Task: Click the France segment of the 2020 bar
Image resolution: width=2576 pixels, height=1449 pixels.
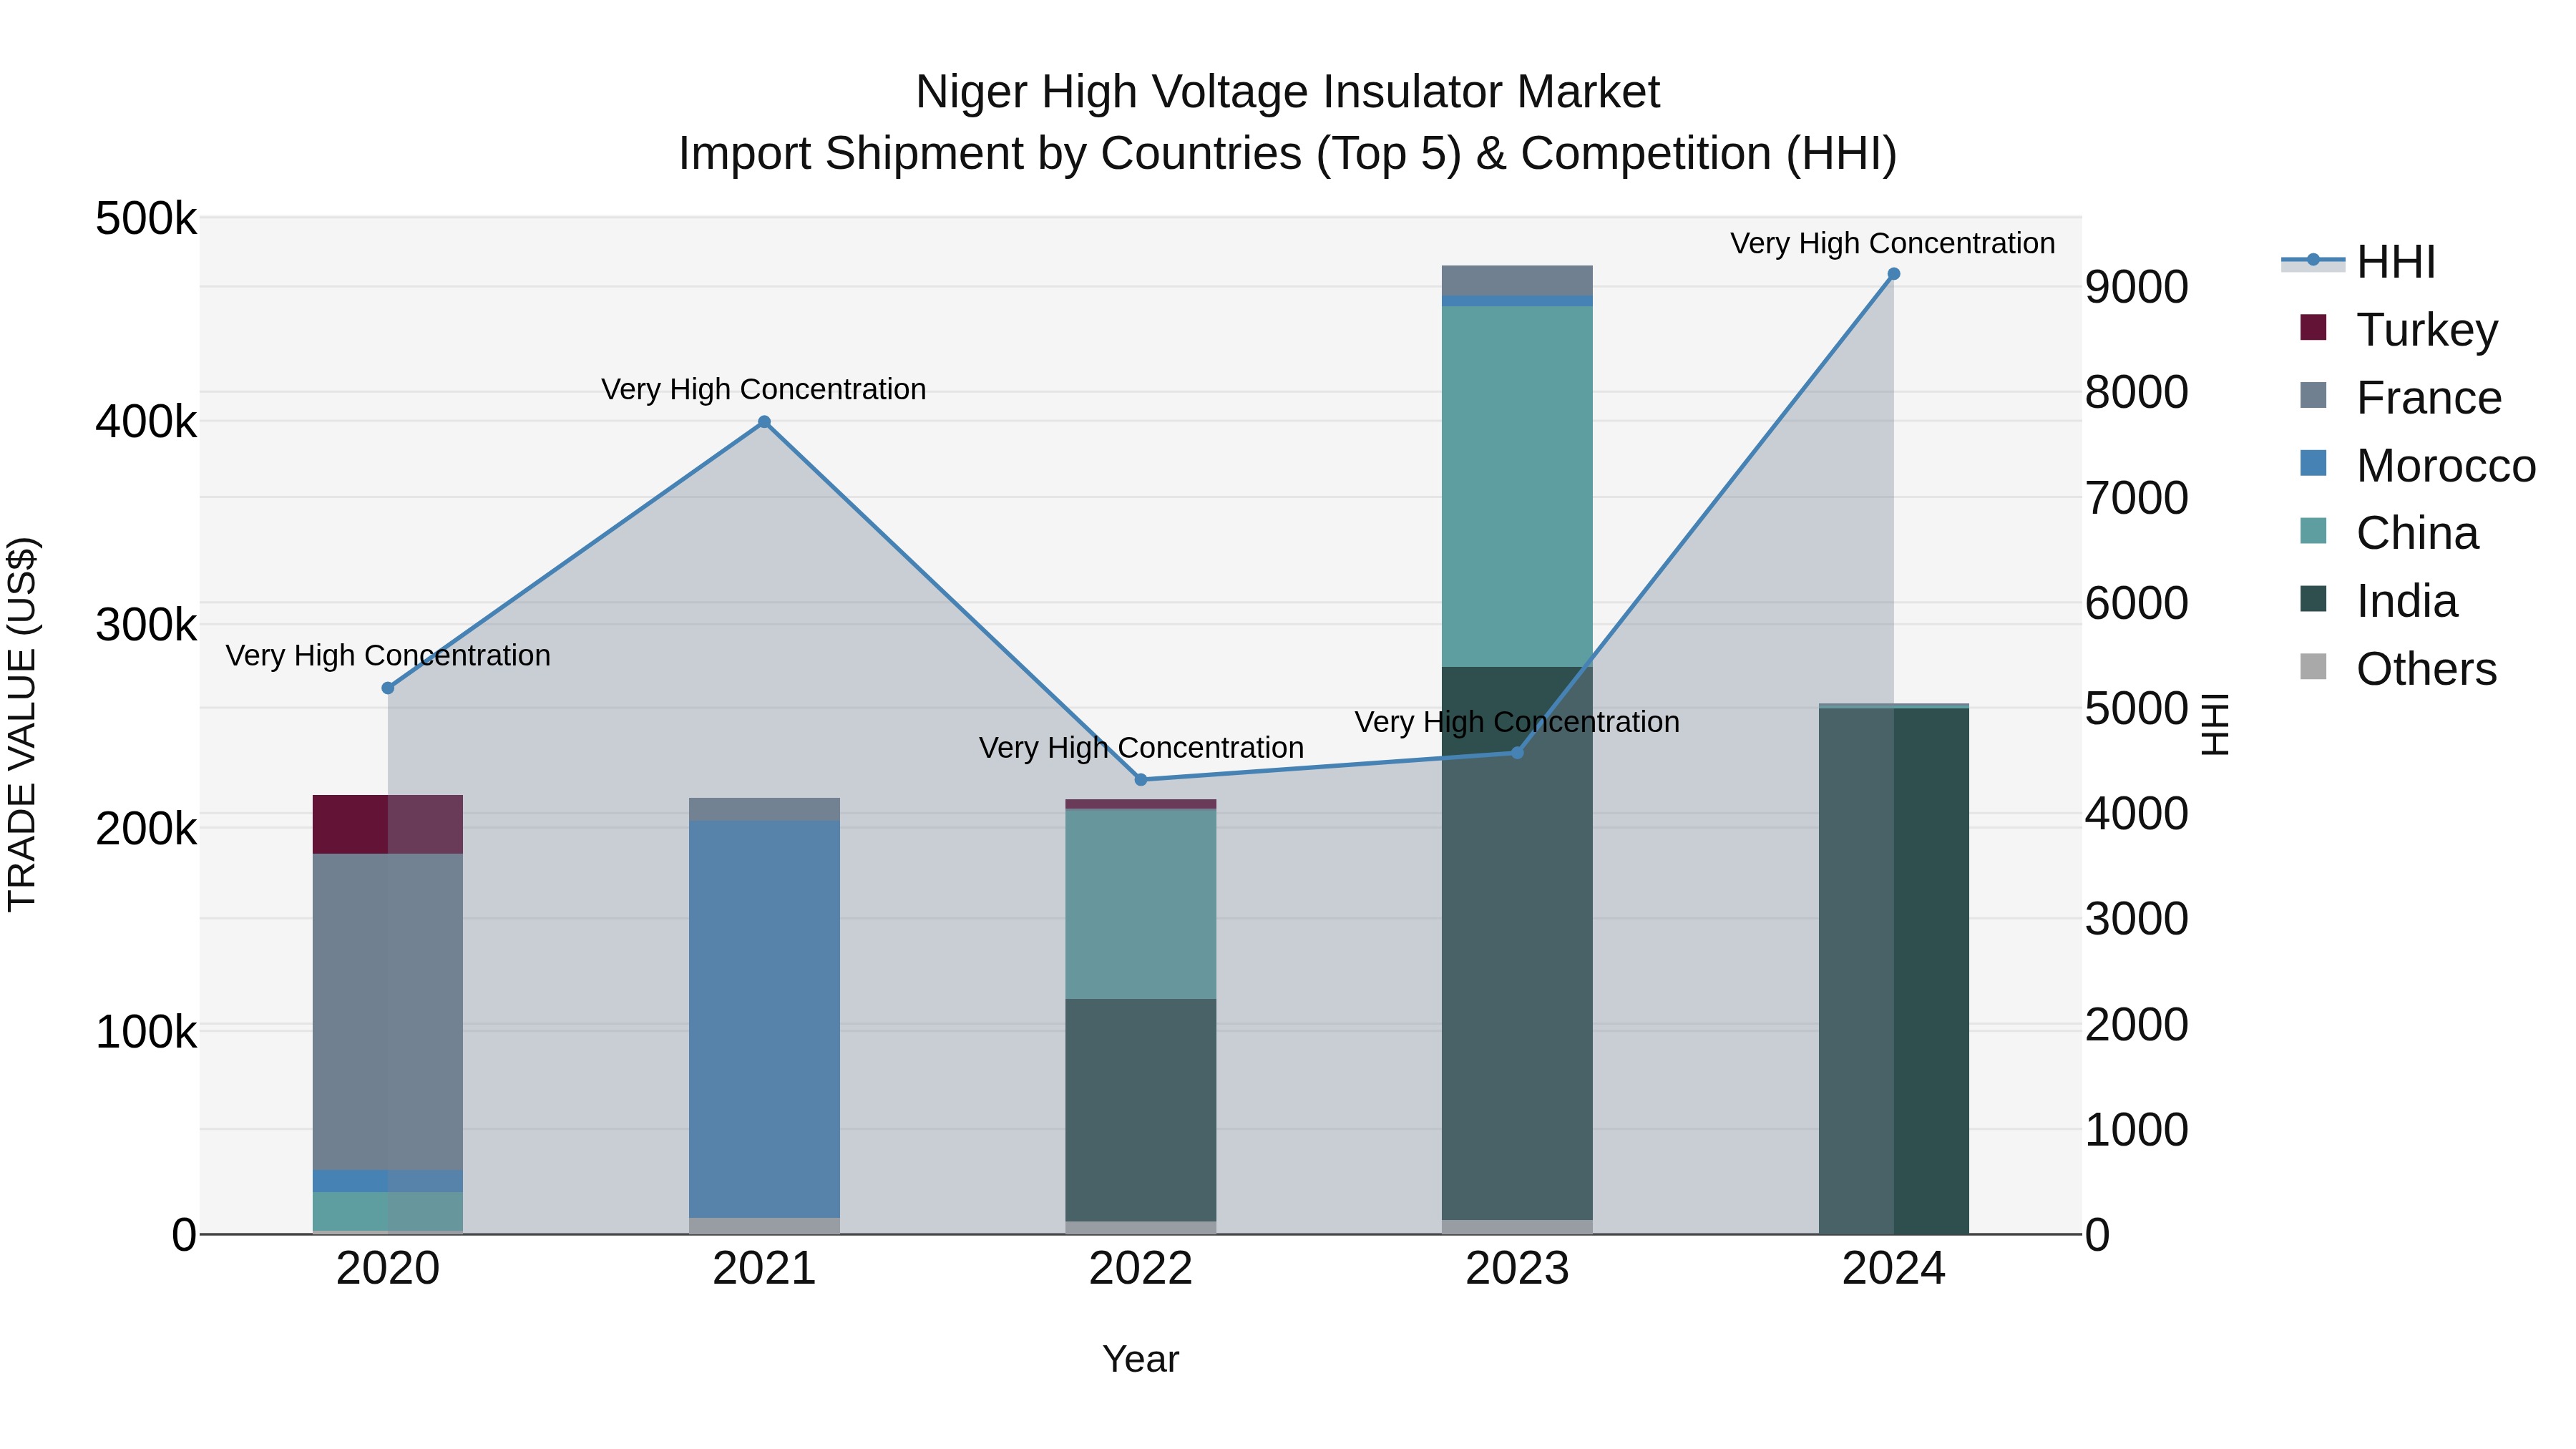Action: [388, 1012]
